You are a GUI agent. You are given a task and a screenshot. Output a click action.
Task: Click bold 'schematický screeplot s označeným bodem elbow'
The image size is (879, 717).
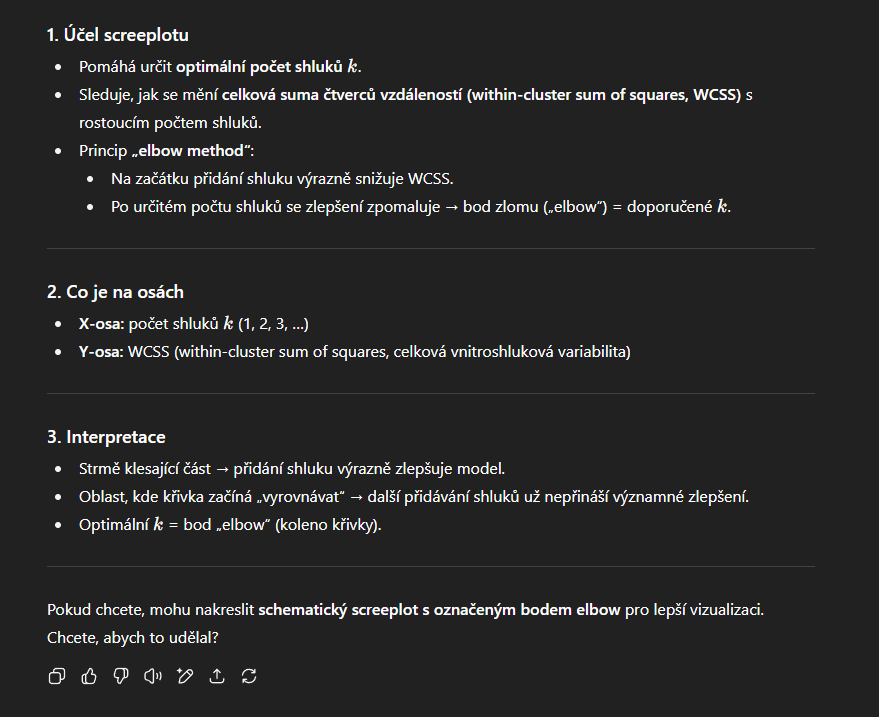(440, 609)
